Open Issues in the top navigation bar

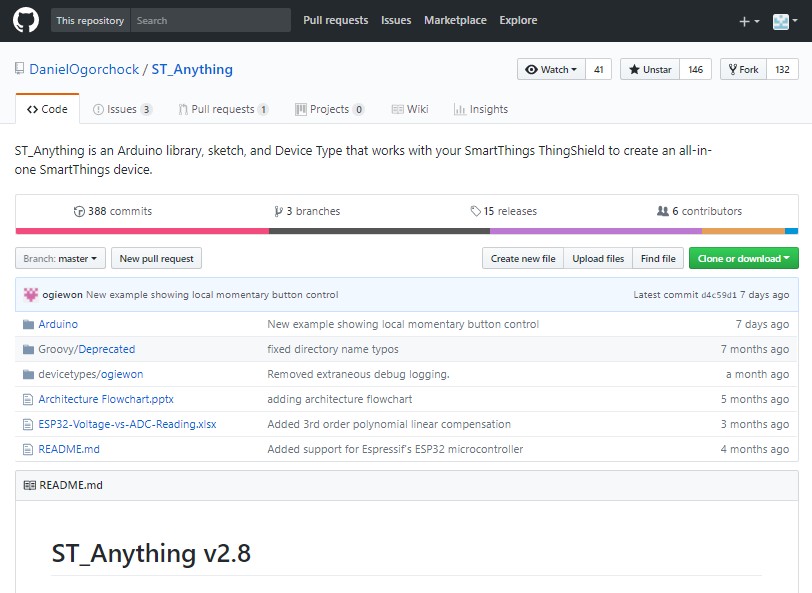pos(396,20)
